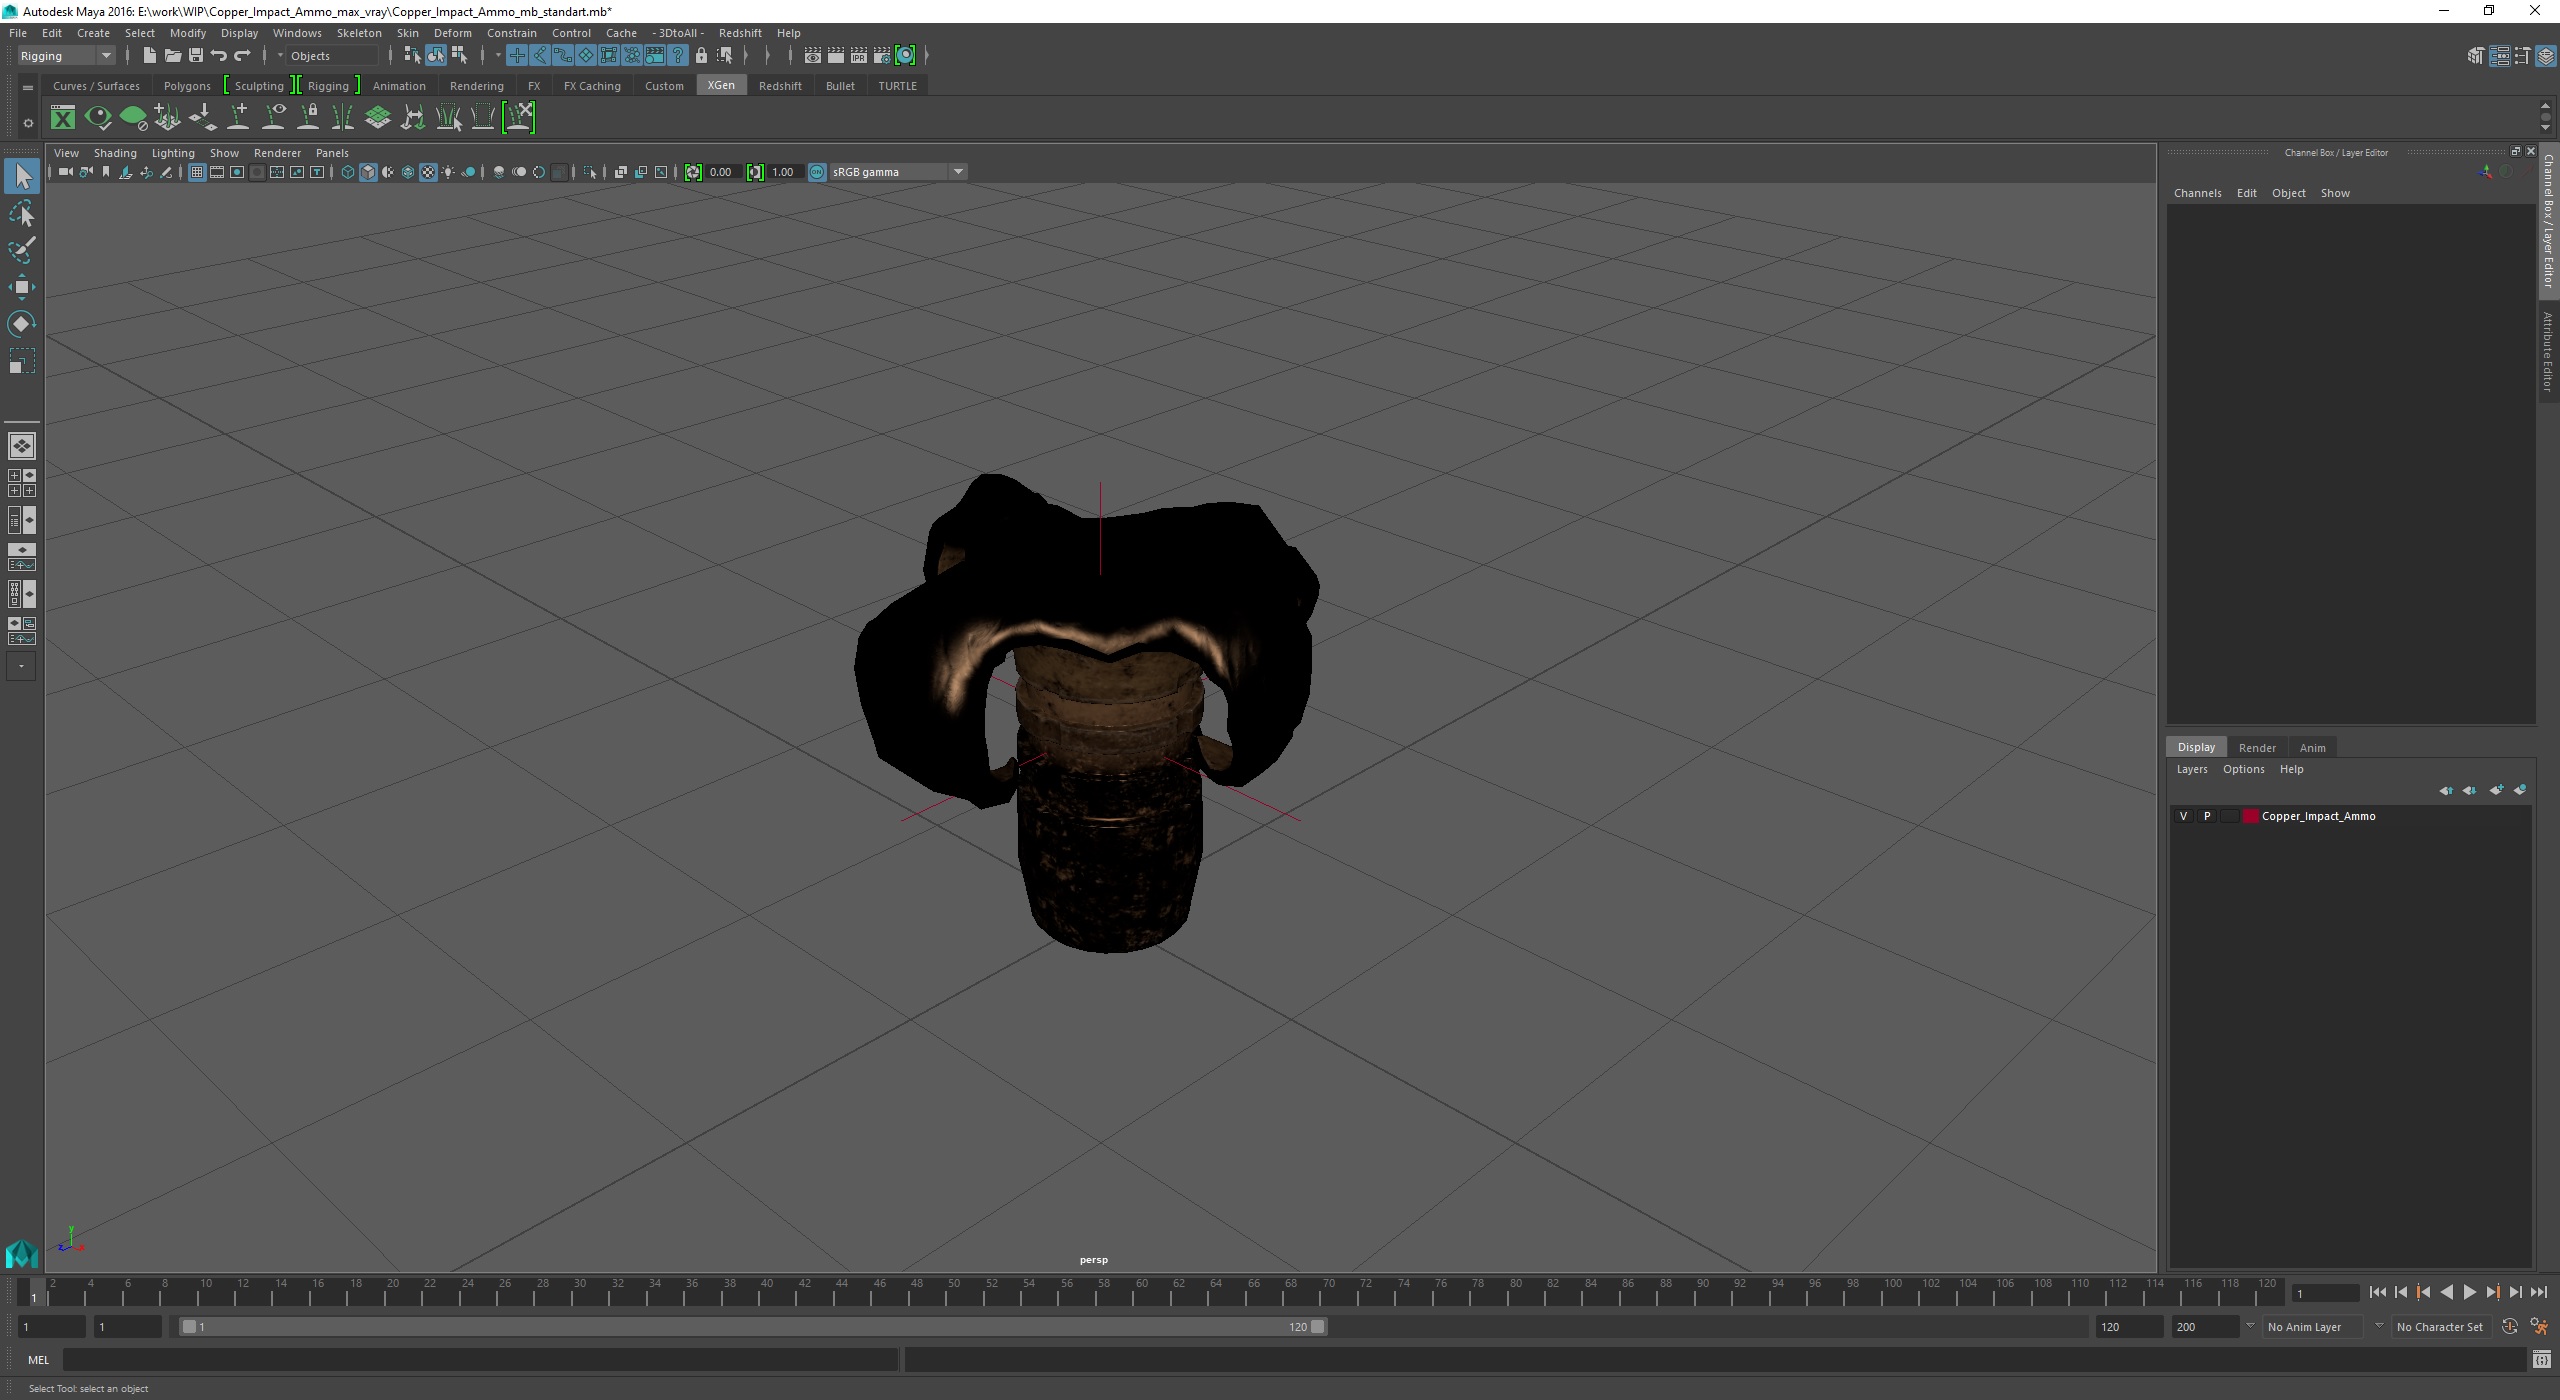Open a scene with folder icon
Viewport: 2560px width, 1400px height.
172,56
